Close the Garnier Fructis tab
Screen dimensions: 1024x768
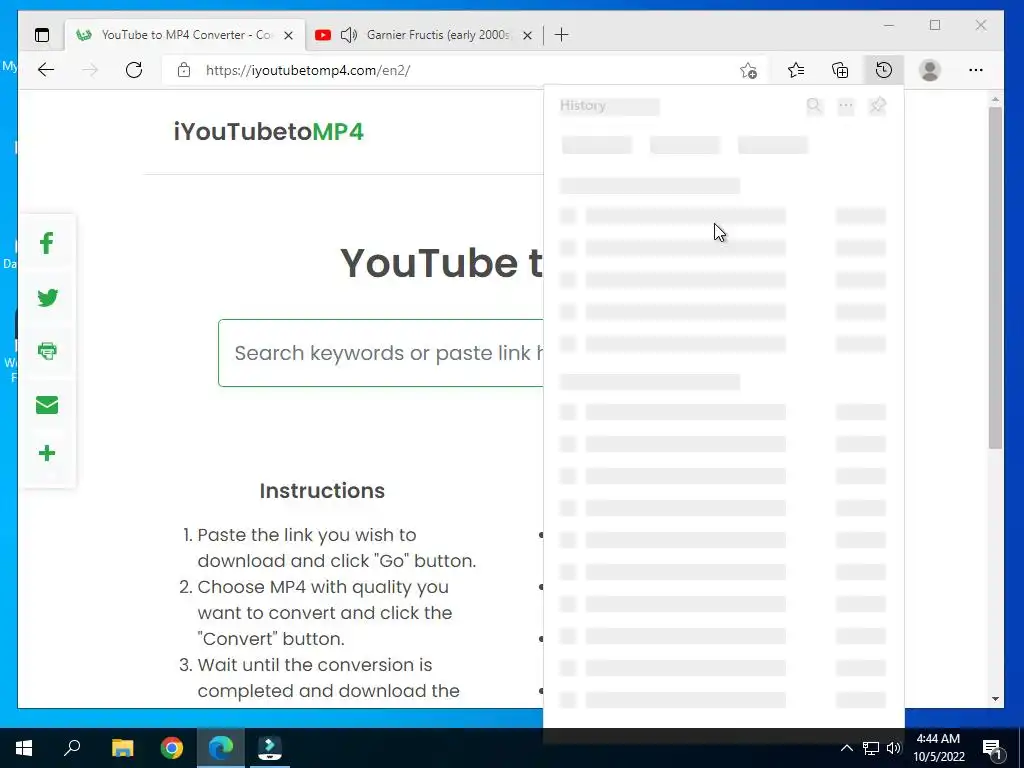(528, 35)
